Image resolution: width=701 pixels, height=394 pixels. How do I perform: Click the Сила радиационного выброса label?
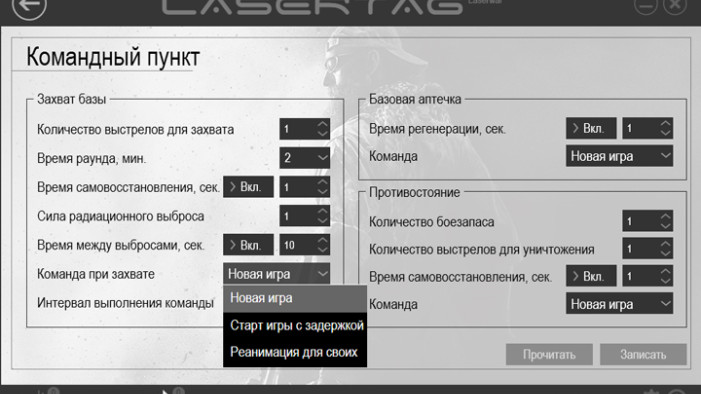pyautogui.click(x=121, y=216)
